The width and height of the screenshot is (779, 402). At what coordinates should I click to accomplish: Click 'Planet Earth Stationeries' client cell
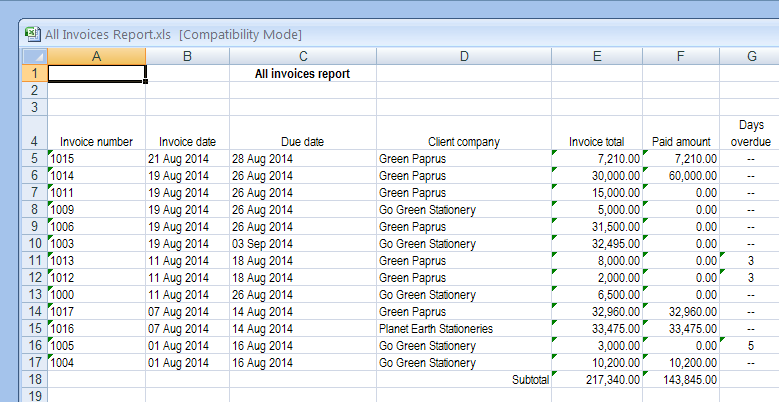(464, 328)
